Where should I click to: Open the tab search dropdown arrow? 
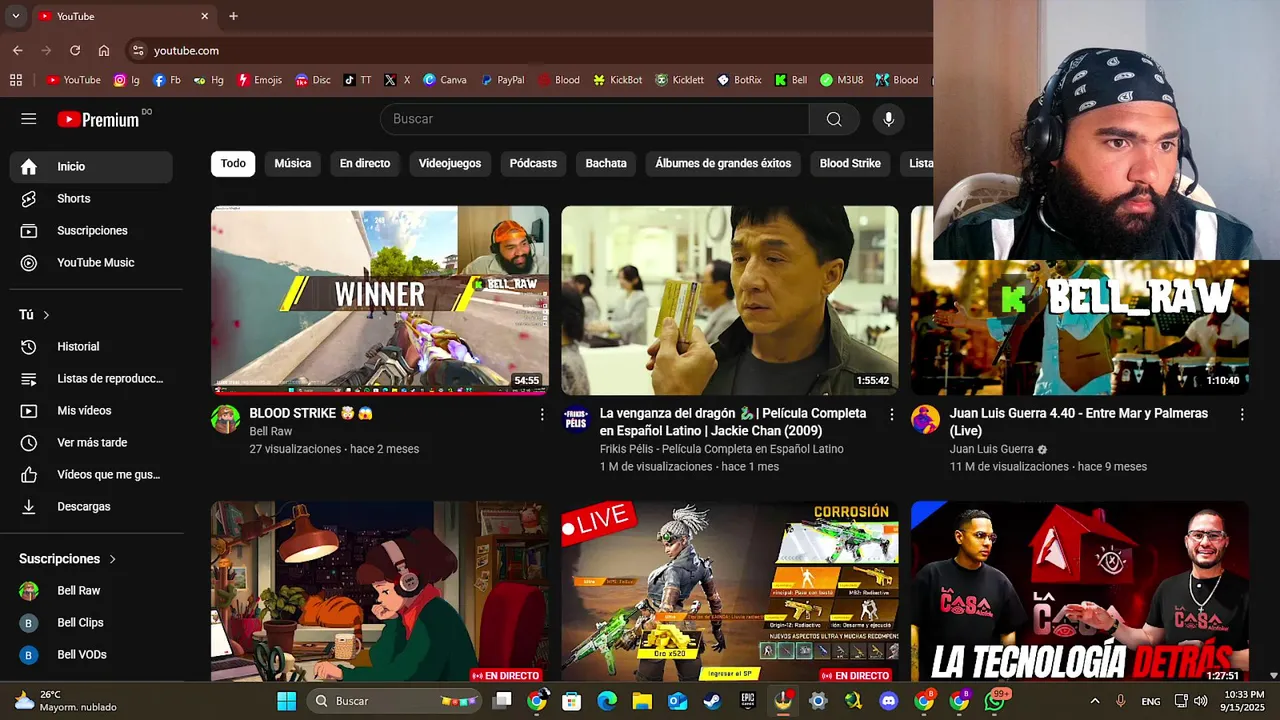(15, 16)
